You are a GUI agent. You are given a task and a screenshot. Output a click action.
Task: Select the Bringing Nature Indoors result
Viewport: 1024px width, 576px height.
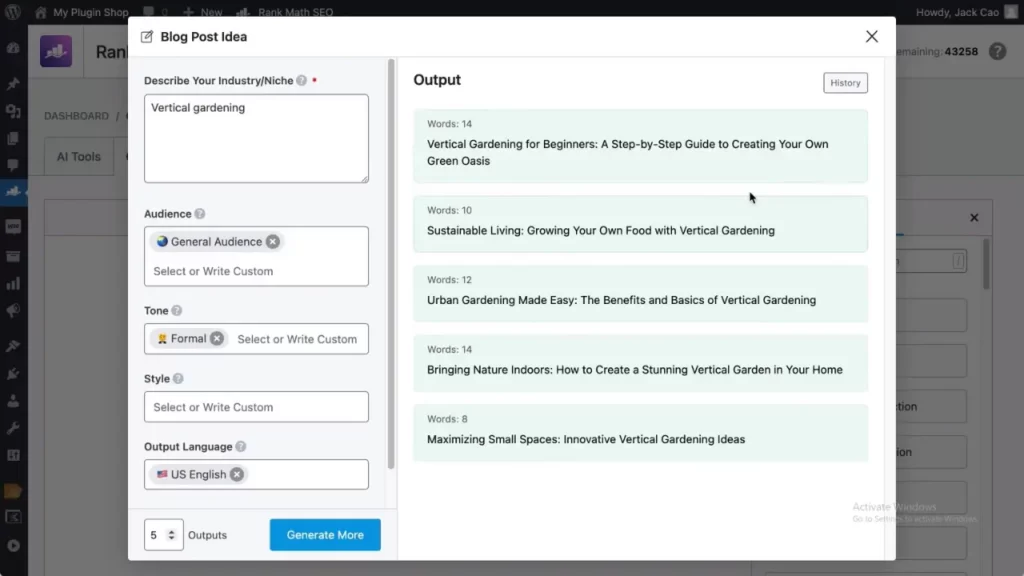point(640,363)
